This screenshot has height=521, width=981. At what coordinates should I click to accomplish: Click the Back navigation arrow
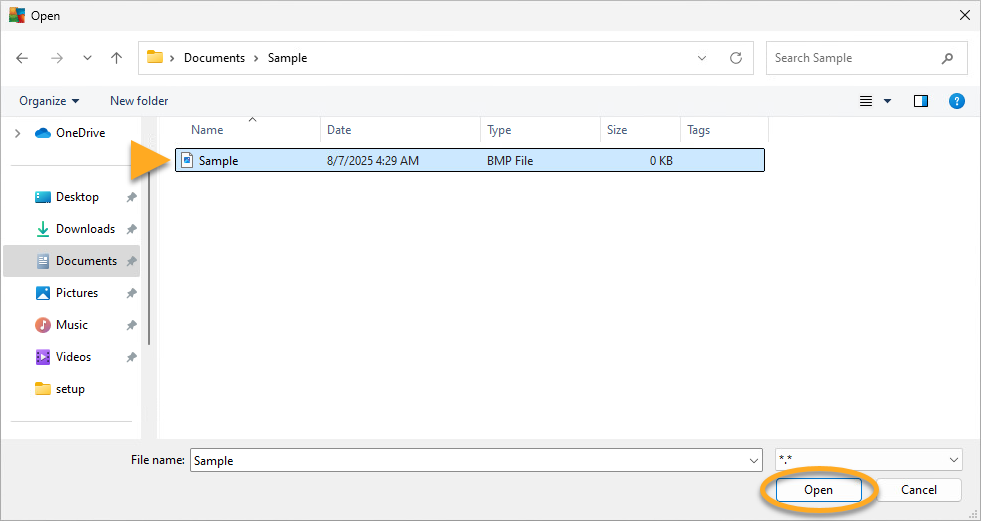pos(22,58)
